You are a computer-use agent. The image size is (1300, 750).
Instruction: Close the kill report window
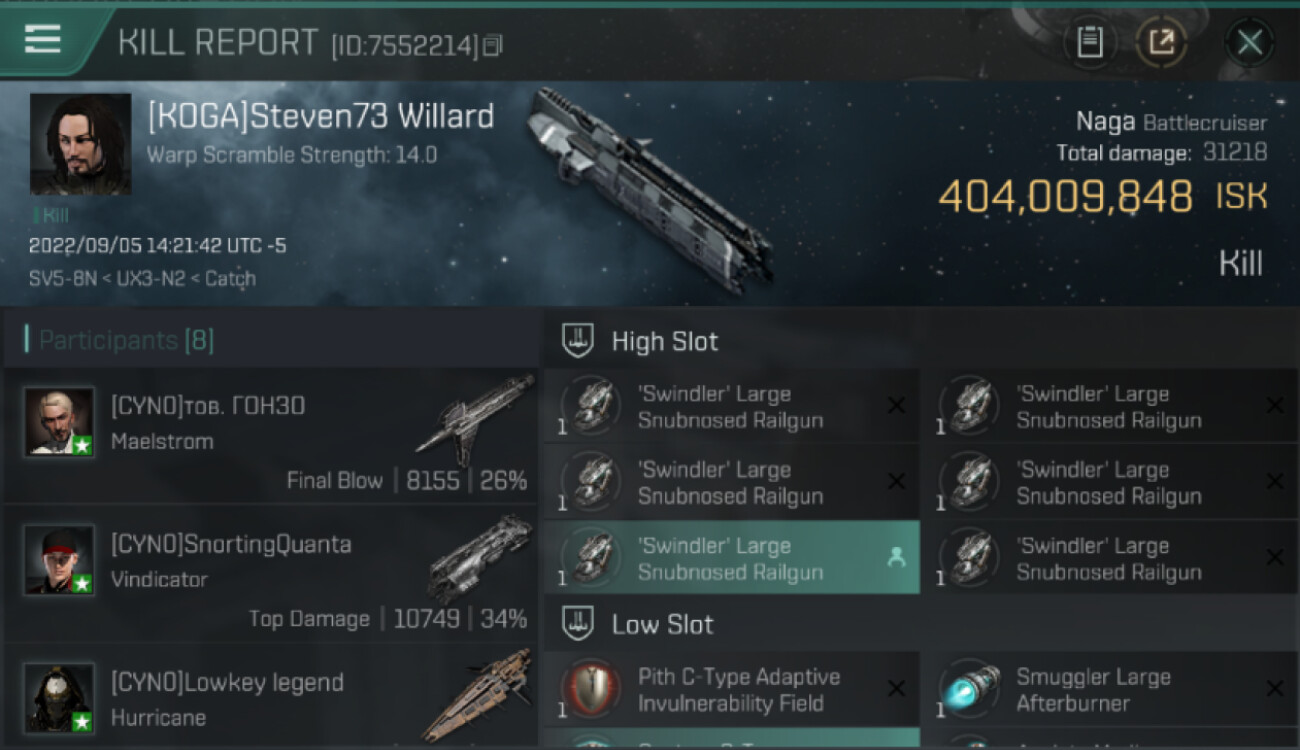click(x=1249, y=42)
